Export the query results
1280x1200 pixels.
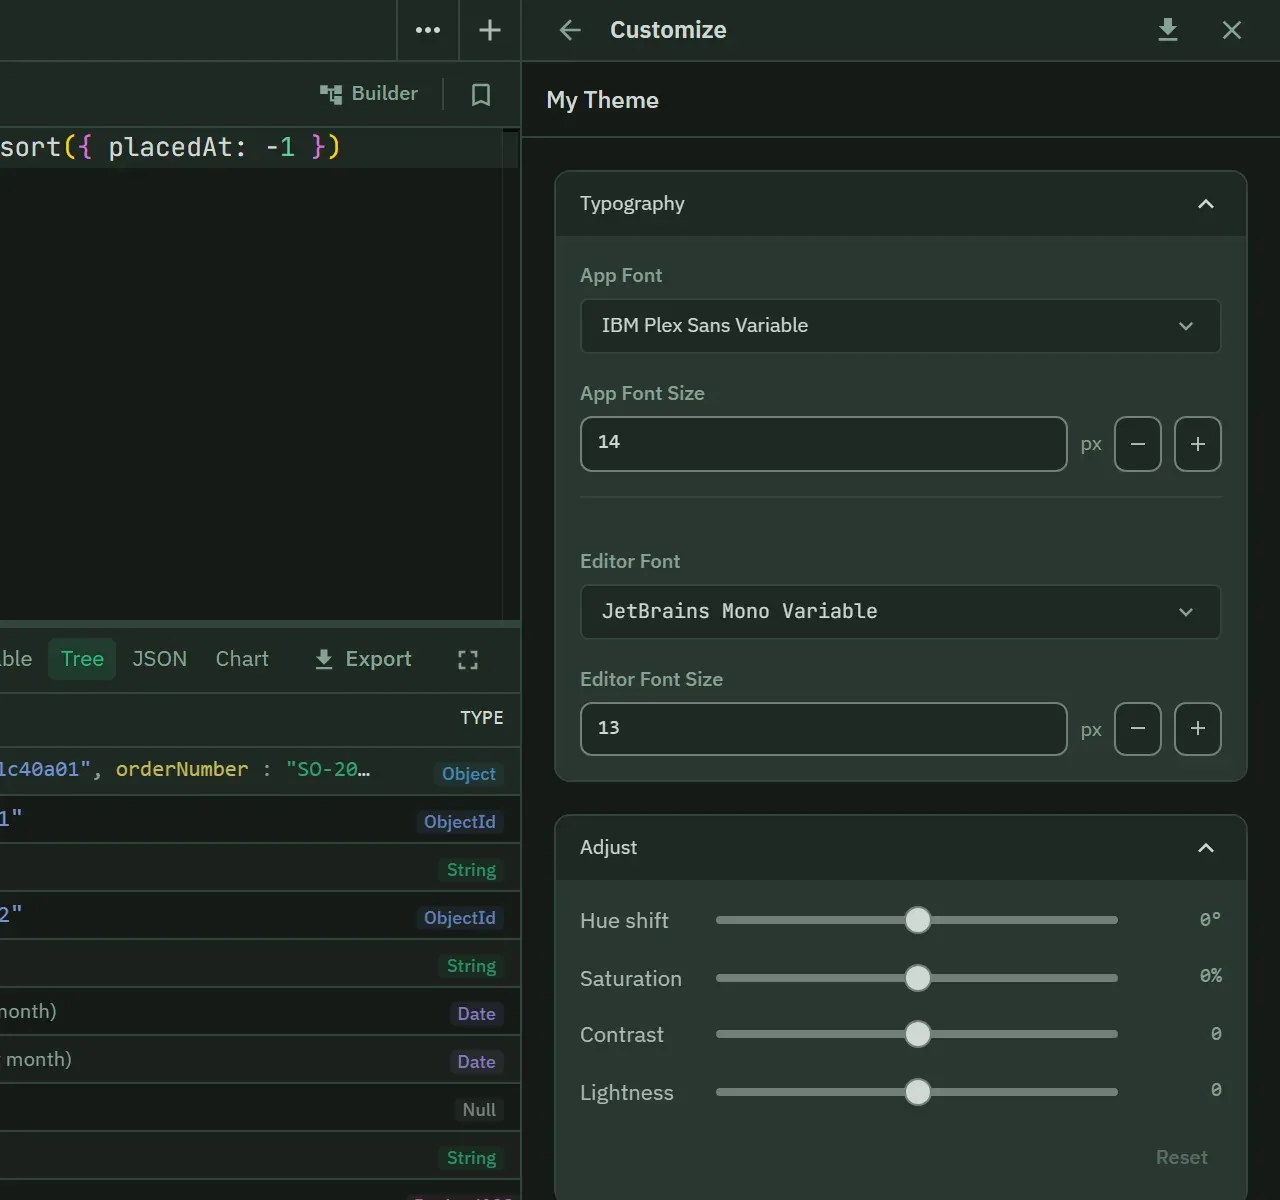pyautogui.click(x=363, y=659)
